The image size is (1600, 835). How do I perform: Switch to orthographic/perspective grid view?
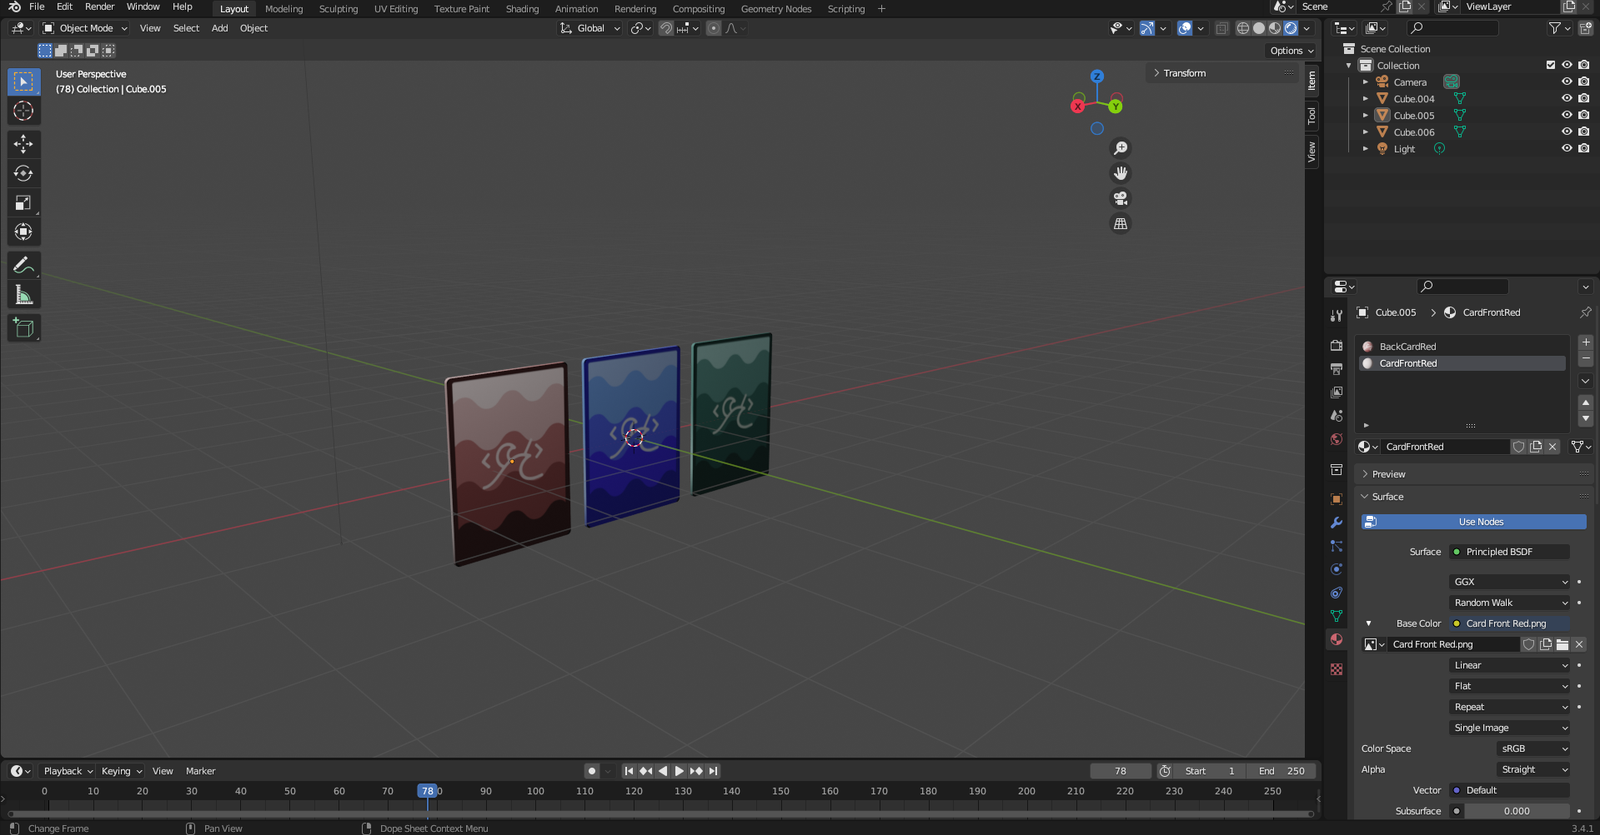1120,224
